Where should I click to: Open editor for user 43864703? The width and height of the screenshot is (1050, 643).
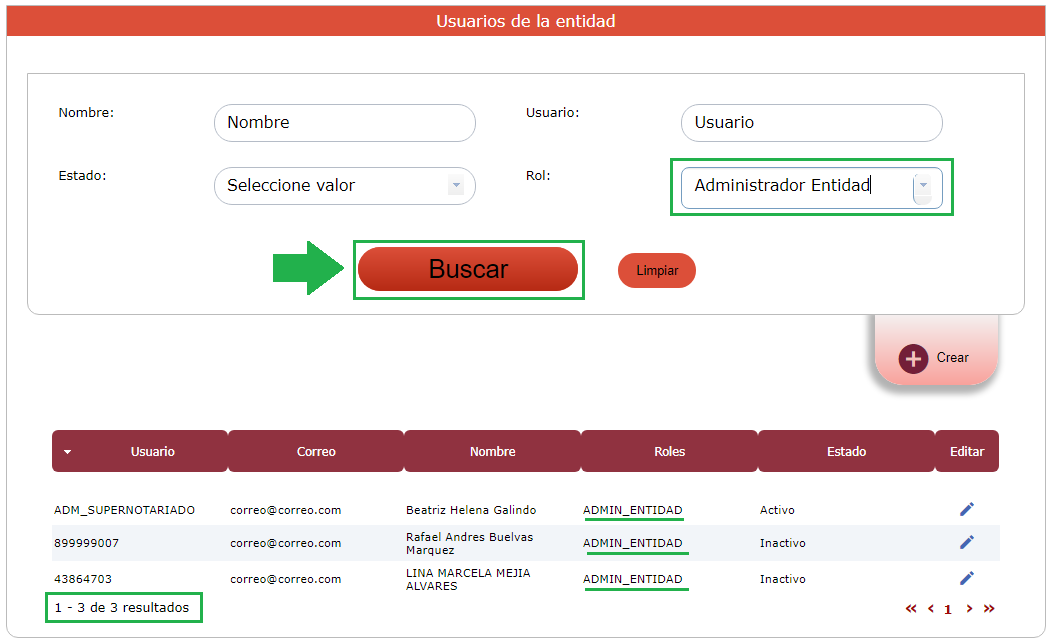[x=966, y=578]
